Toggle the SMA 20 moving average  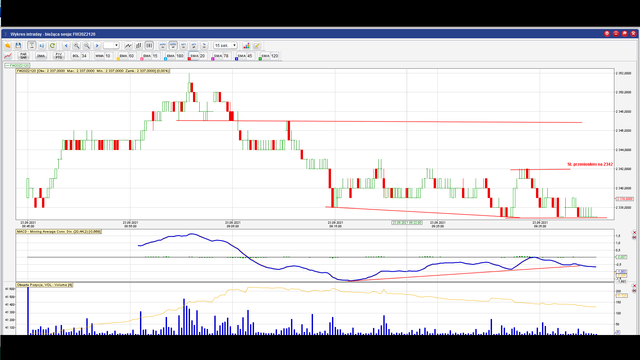(x=198, y=56)
